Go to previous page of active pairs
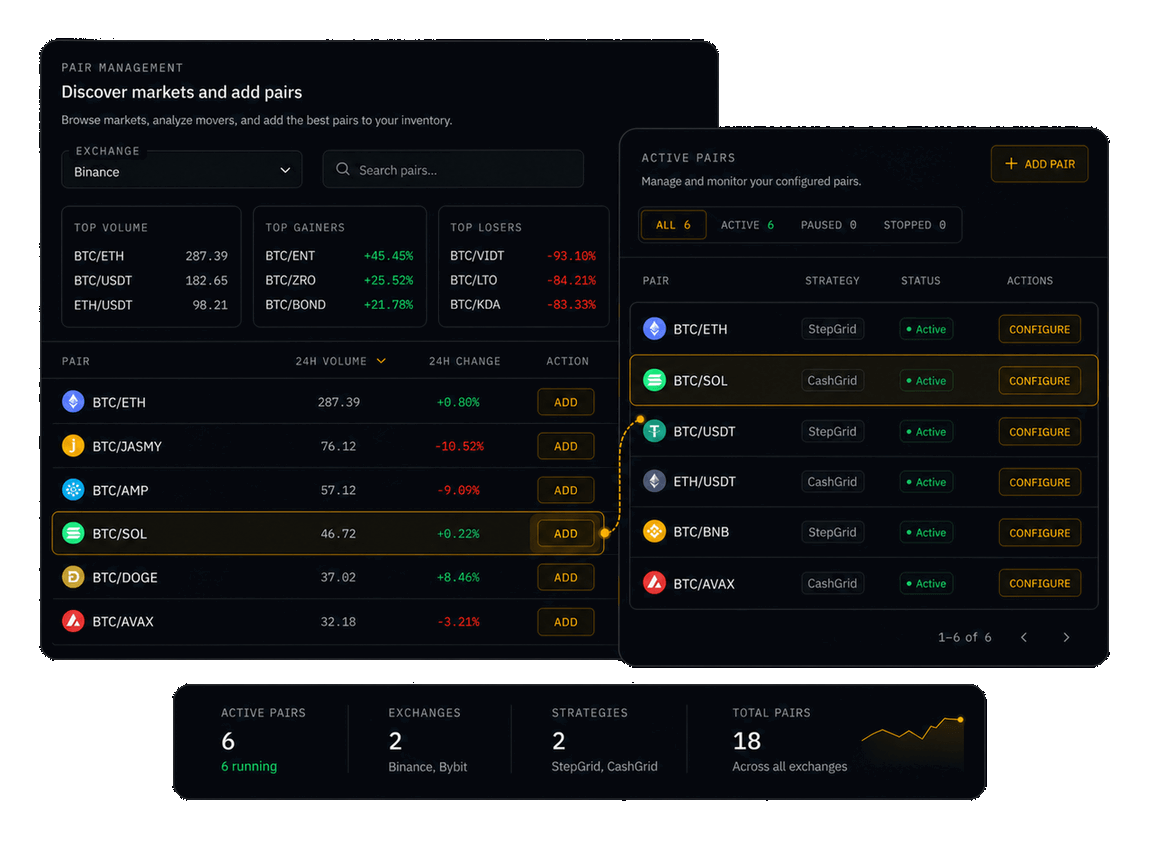The width and height of the screenshot is (1152, 864). pos(1024,638)
